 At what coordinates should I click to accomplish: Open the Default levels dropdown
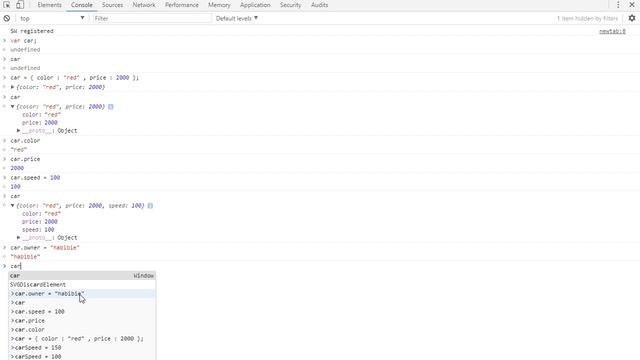pos(237,18)
